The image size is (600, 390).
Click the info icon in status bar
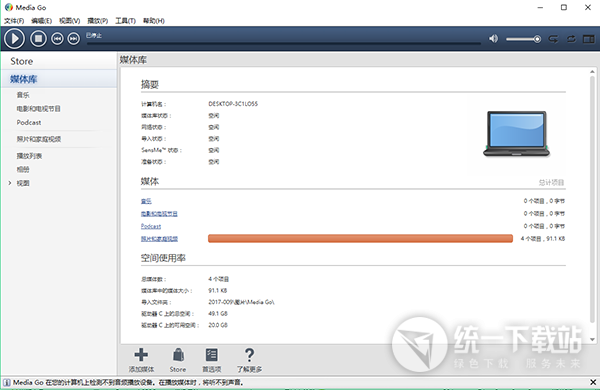[7, 382]
